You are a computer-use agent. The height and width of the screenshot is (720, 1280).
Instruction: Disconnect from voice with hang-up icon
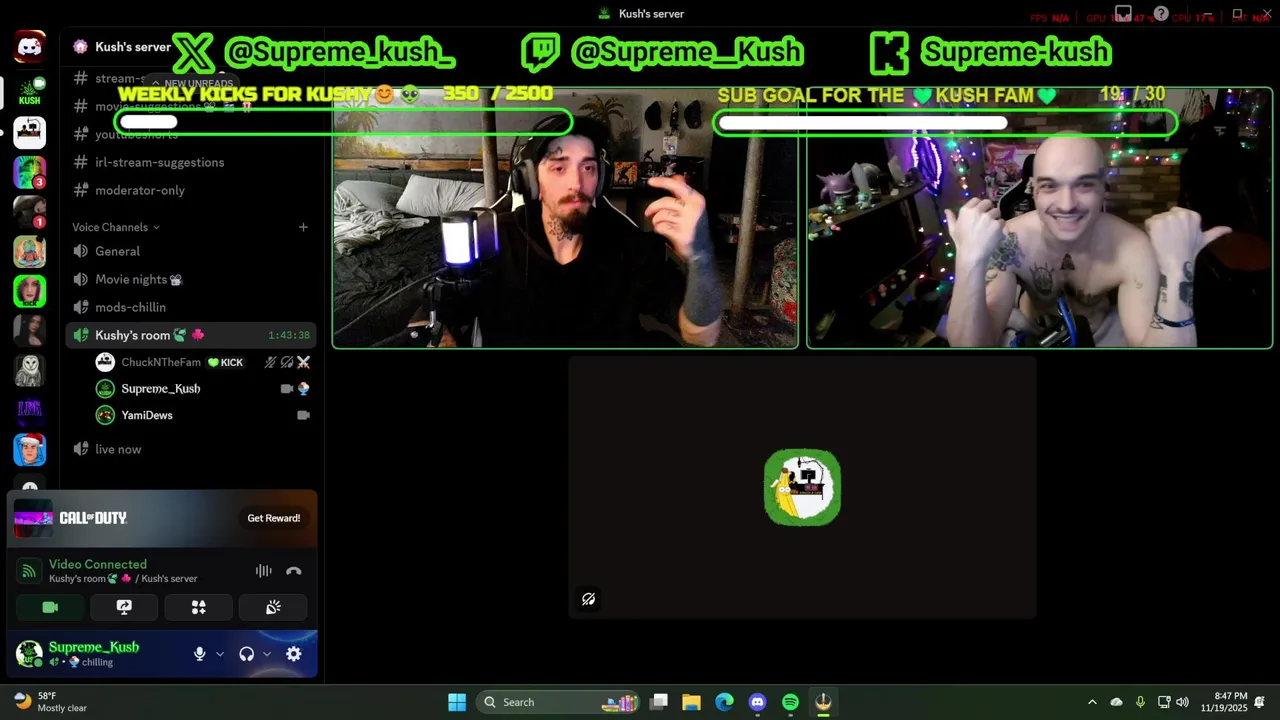pos(293,571)
